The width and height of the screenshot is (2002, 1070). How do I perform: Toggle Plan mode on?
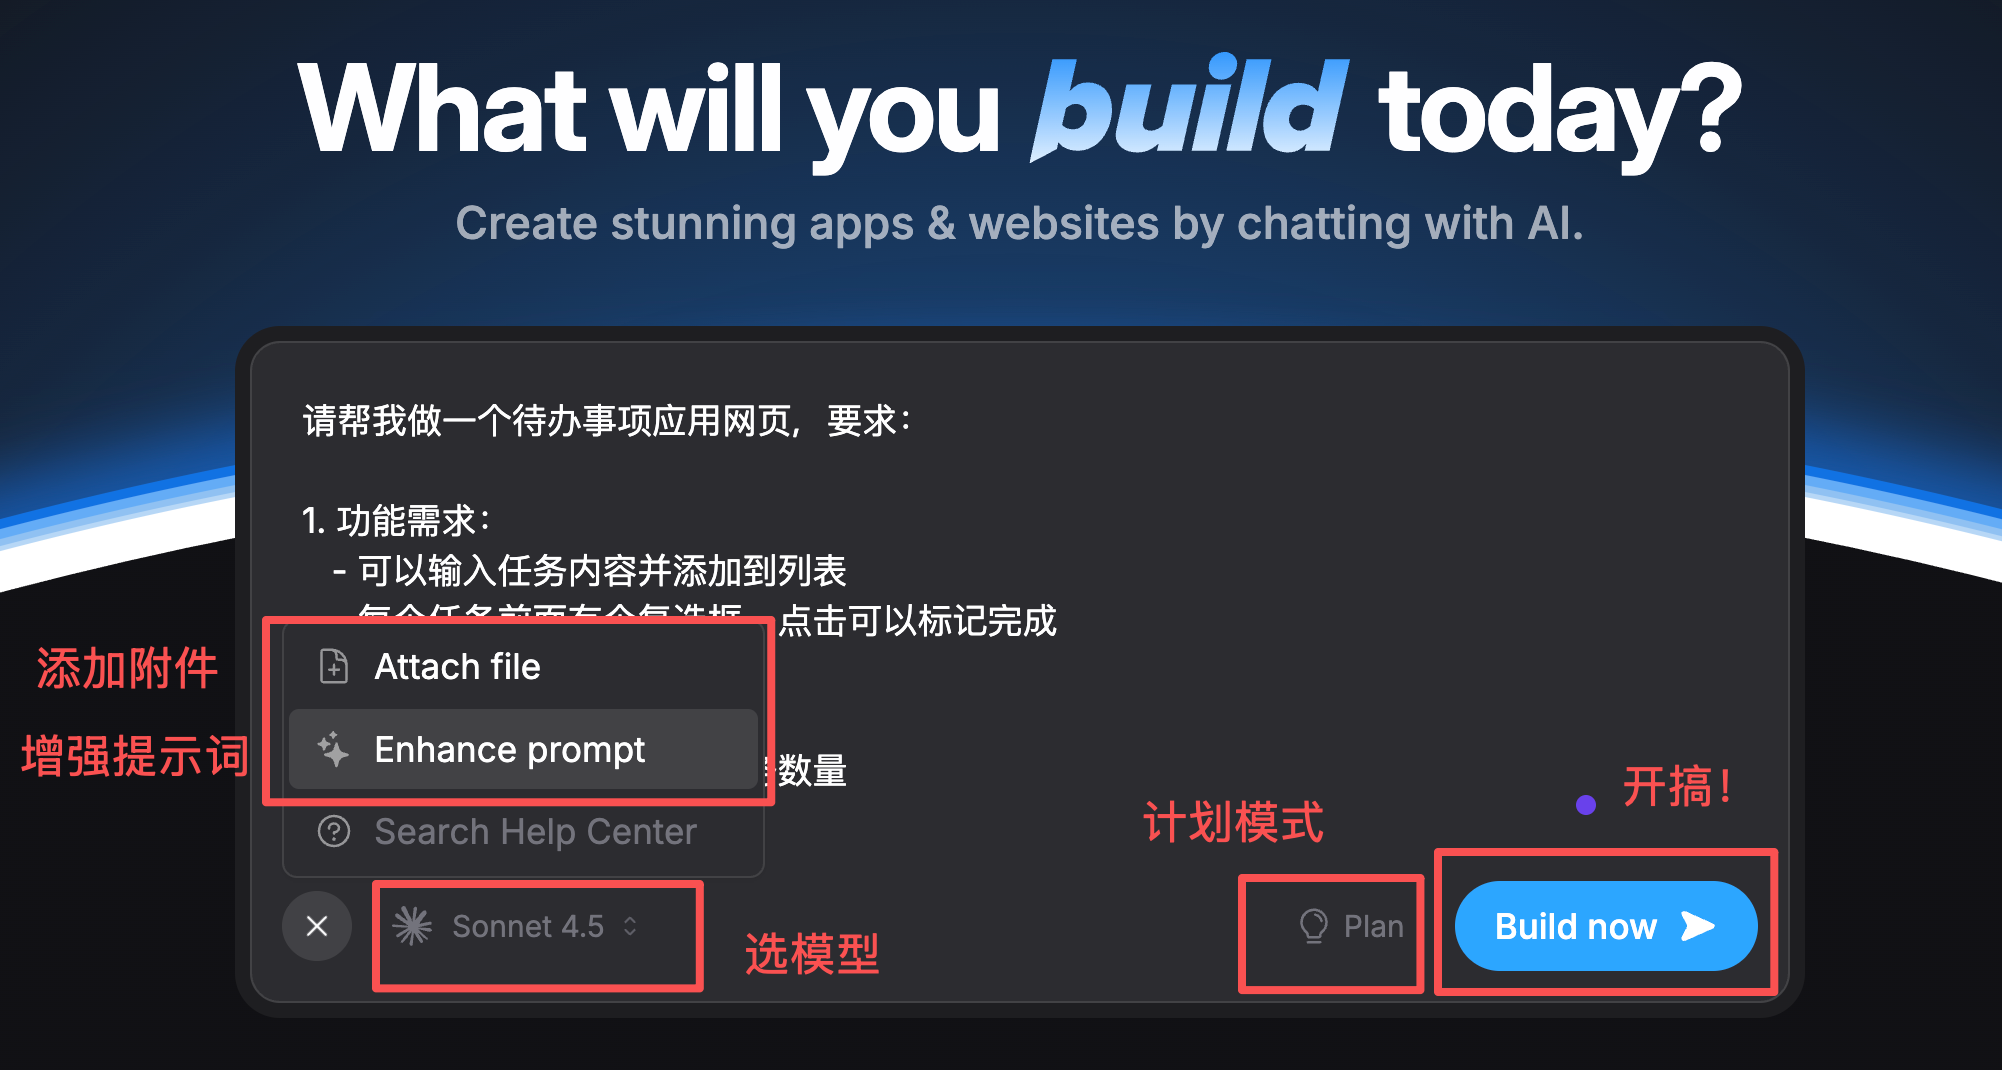coord(1351,926)
